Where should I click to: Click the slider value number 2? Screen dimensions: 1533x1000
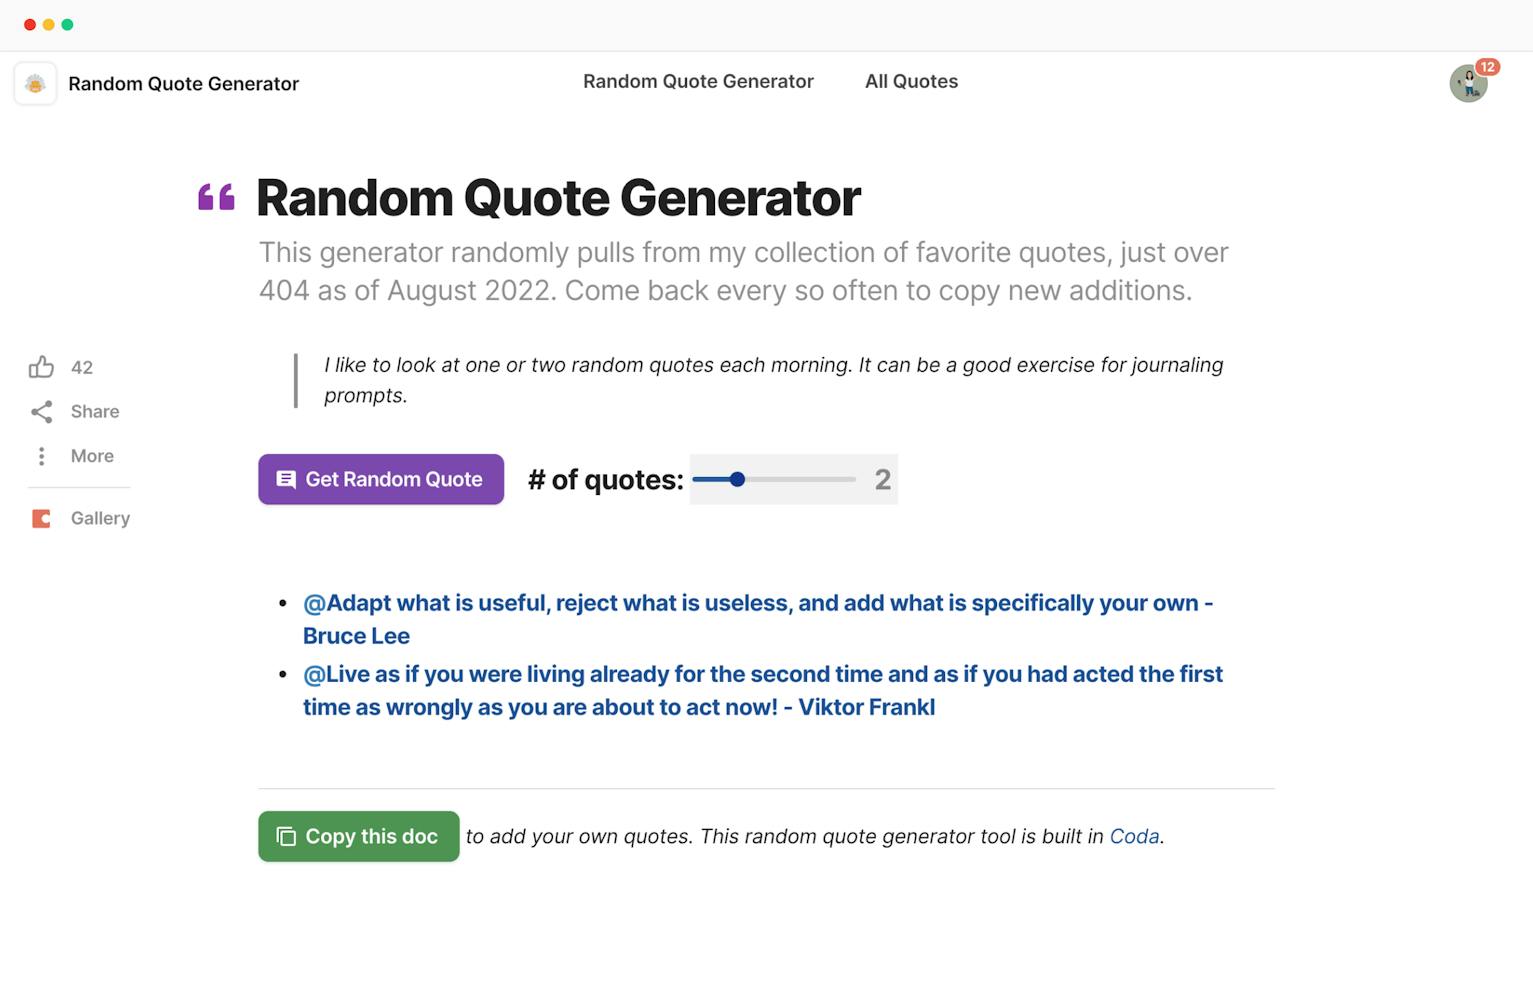click(882, 480)
